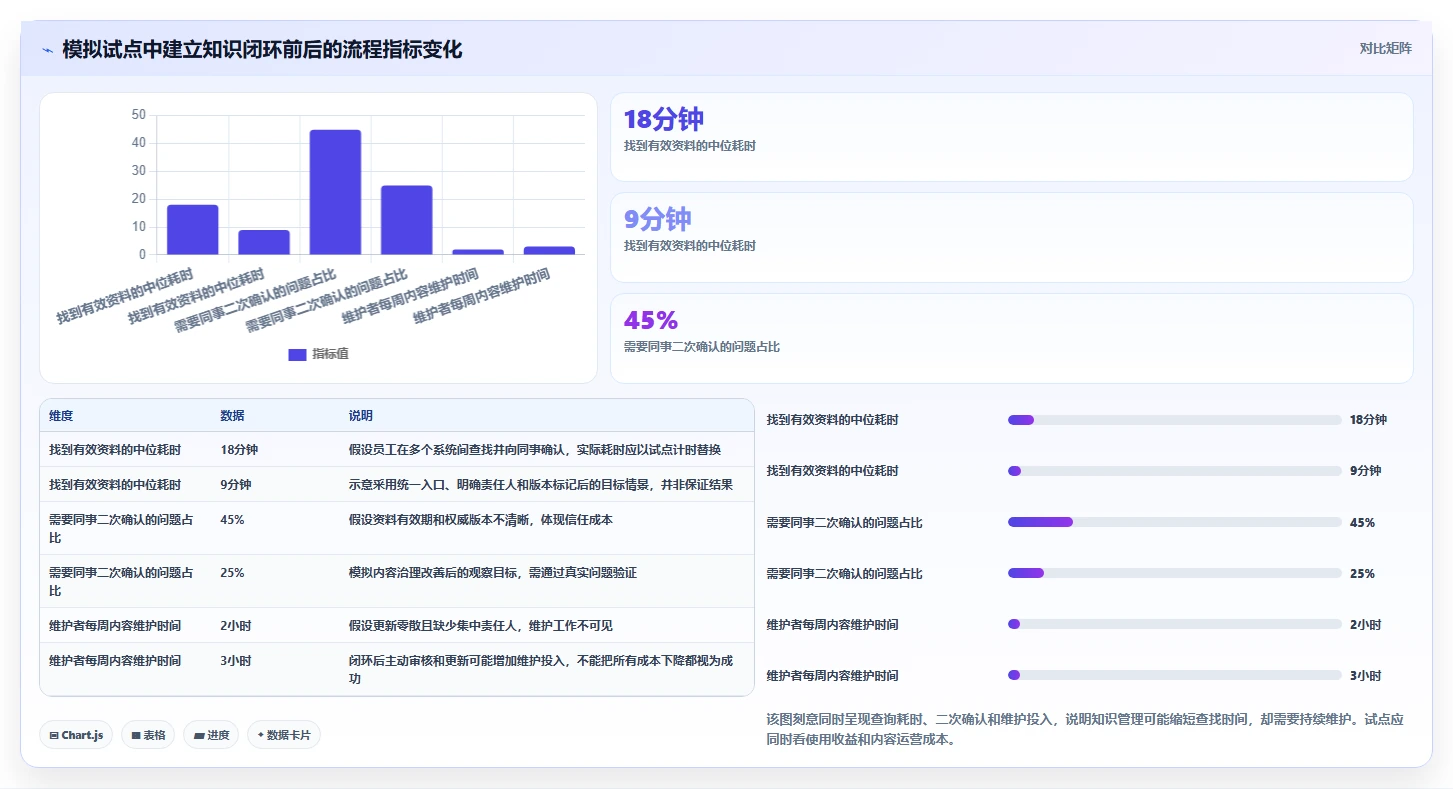
Task: Select the 表格 tag pill
Action: coord(148,735)
